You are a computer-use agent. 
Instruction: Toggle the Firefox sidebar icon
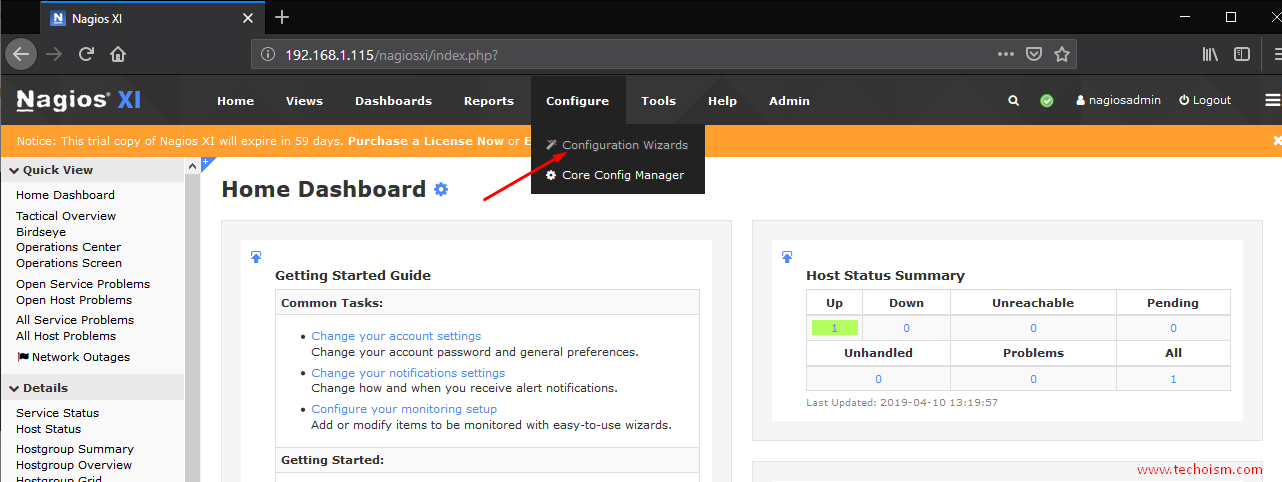coord(1241,54)
